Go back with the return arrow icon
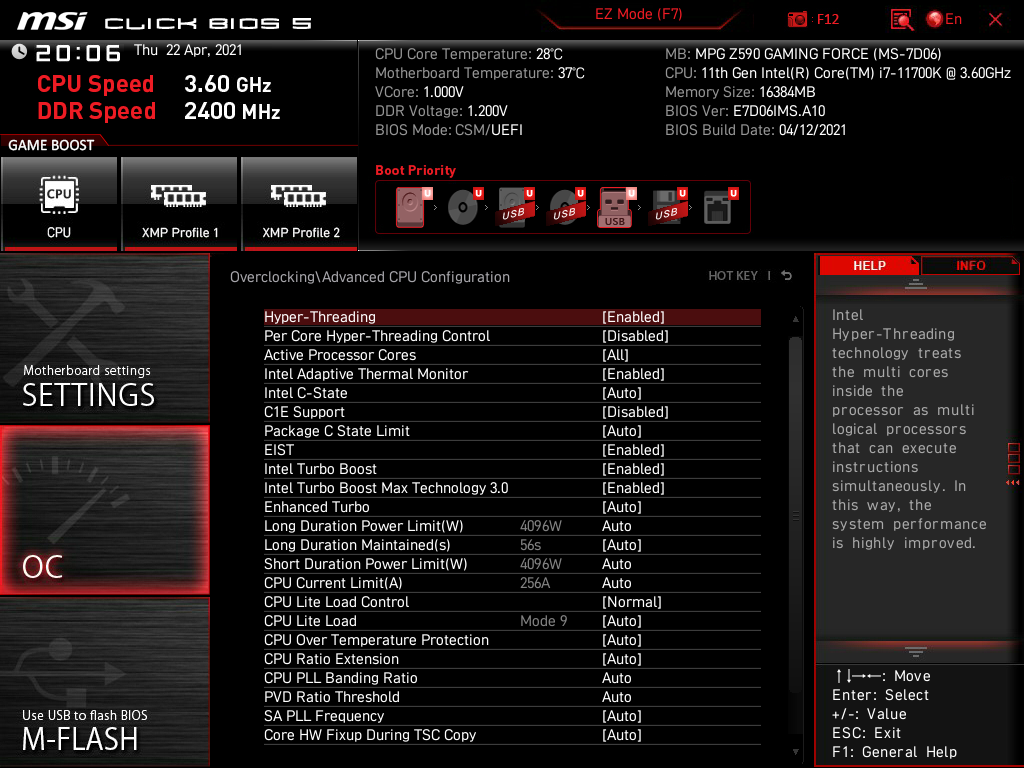The image size is (1024, 768). pyautogui.click(x=787, y=276)
